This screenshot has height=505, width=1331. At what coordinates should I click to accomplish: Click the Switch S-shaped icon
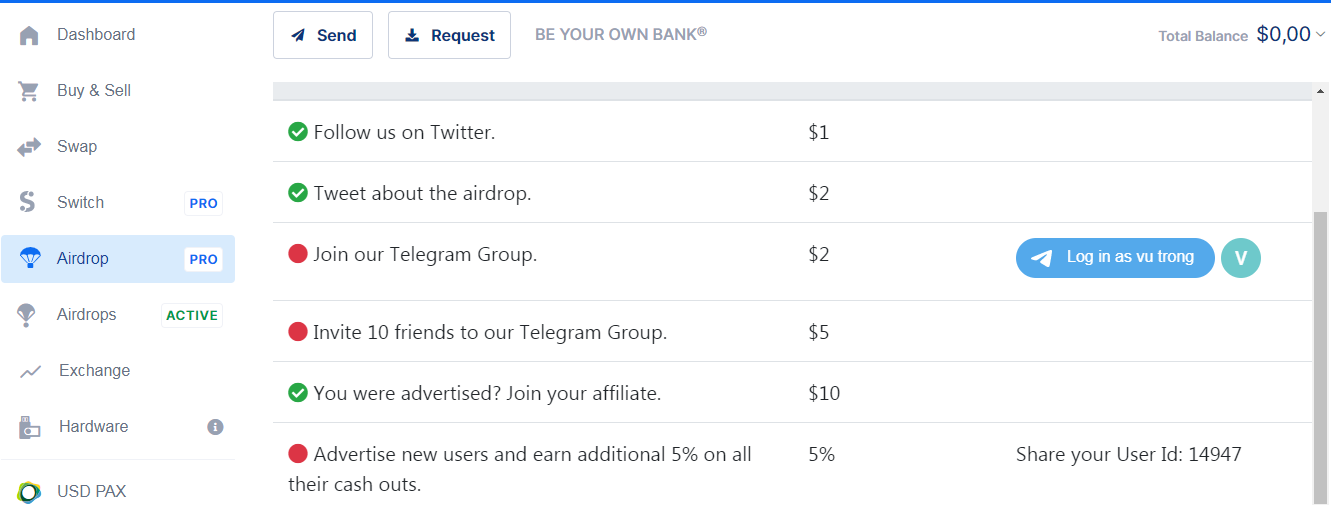click(28, 202)
